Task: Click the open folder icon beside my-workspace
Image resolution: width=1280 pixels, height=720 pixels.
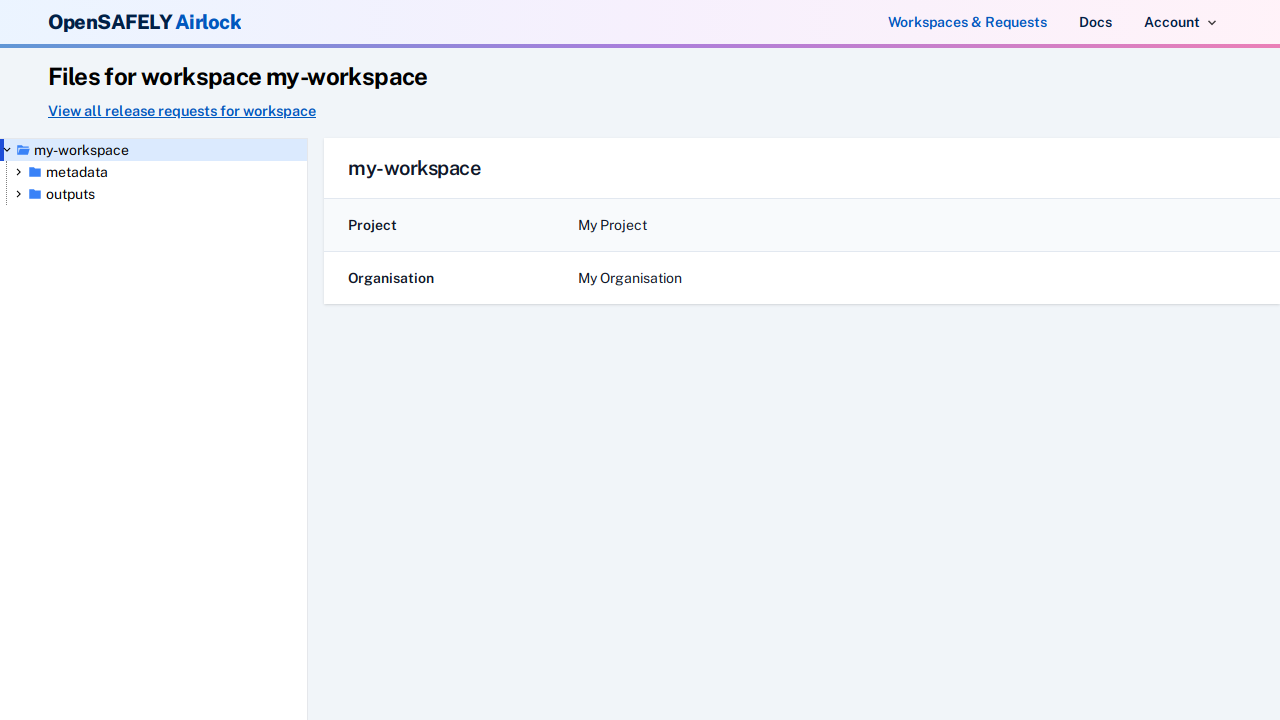Action: (x=22, y=150)
